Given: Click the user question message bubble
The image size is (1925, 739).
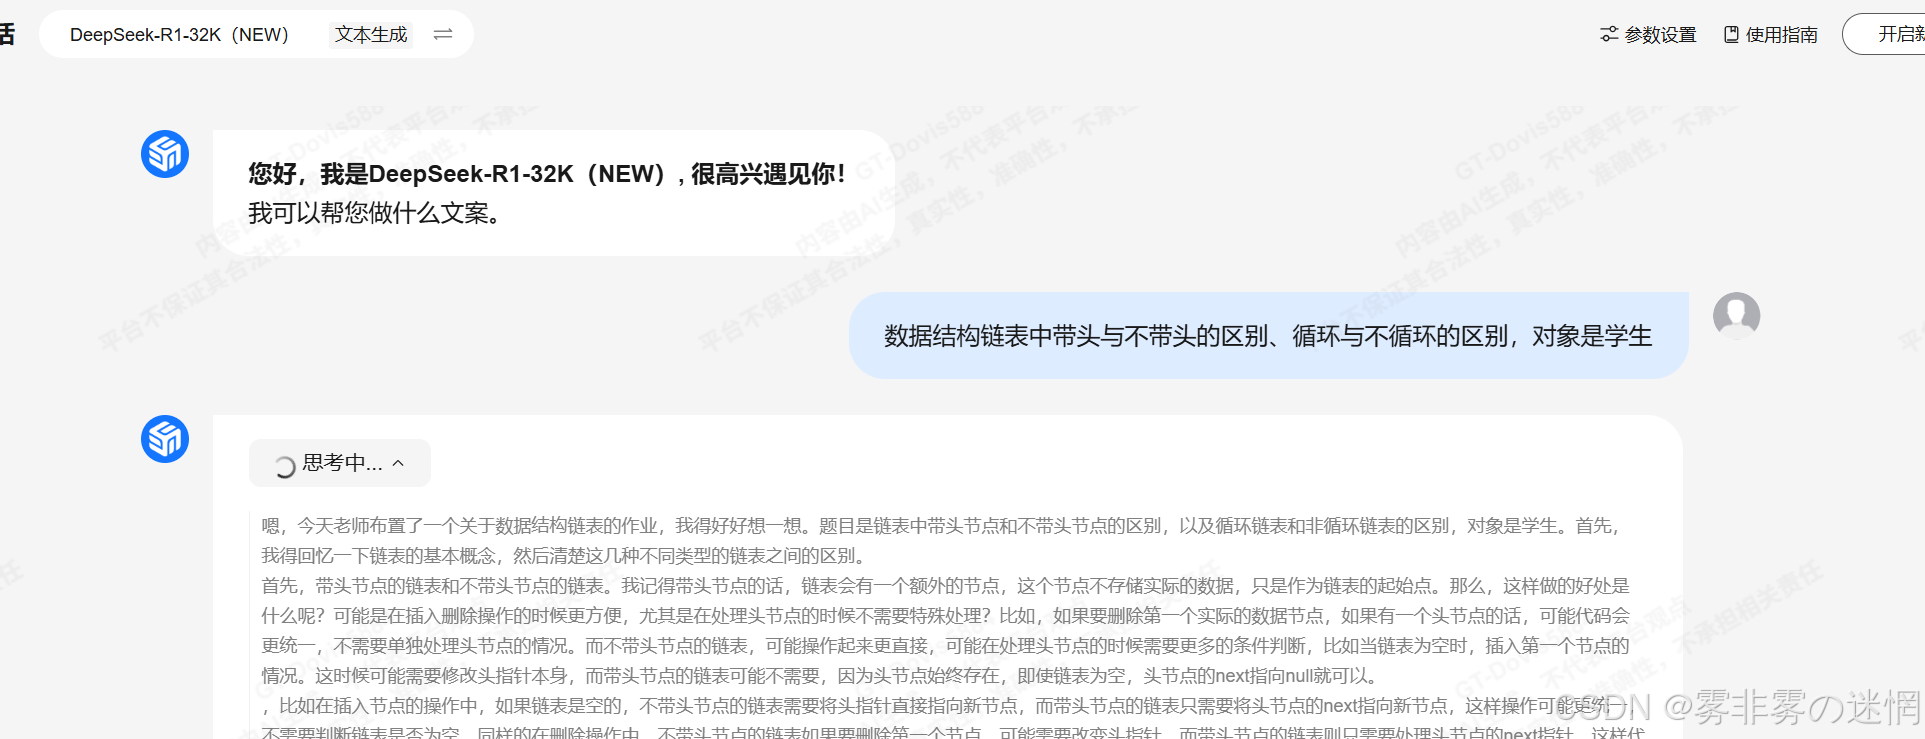Looking at the screenshot, I should pyautogui.click(x=1269, y=336).
